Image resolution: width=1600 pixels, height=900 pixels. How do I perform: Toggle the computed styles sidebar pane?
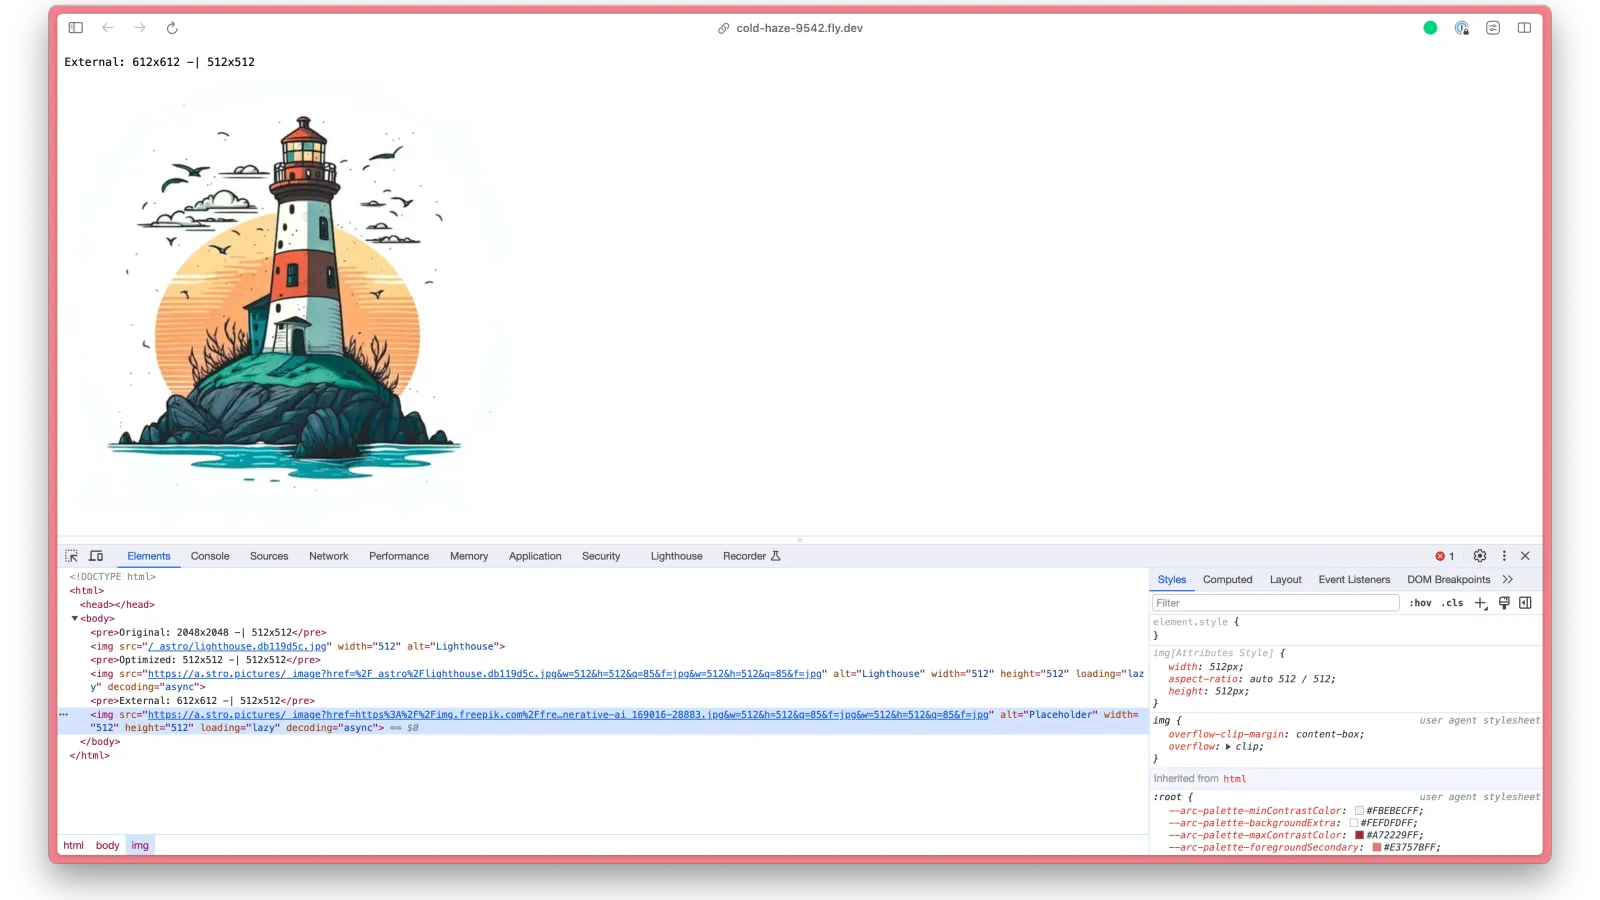[x=1525, y=603]
